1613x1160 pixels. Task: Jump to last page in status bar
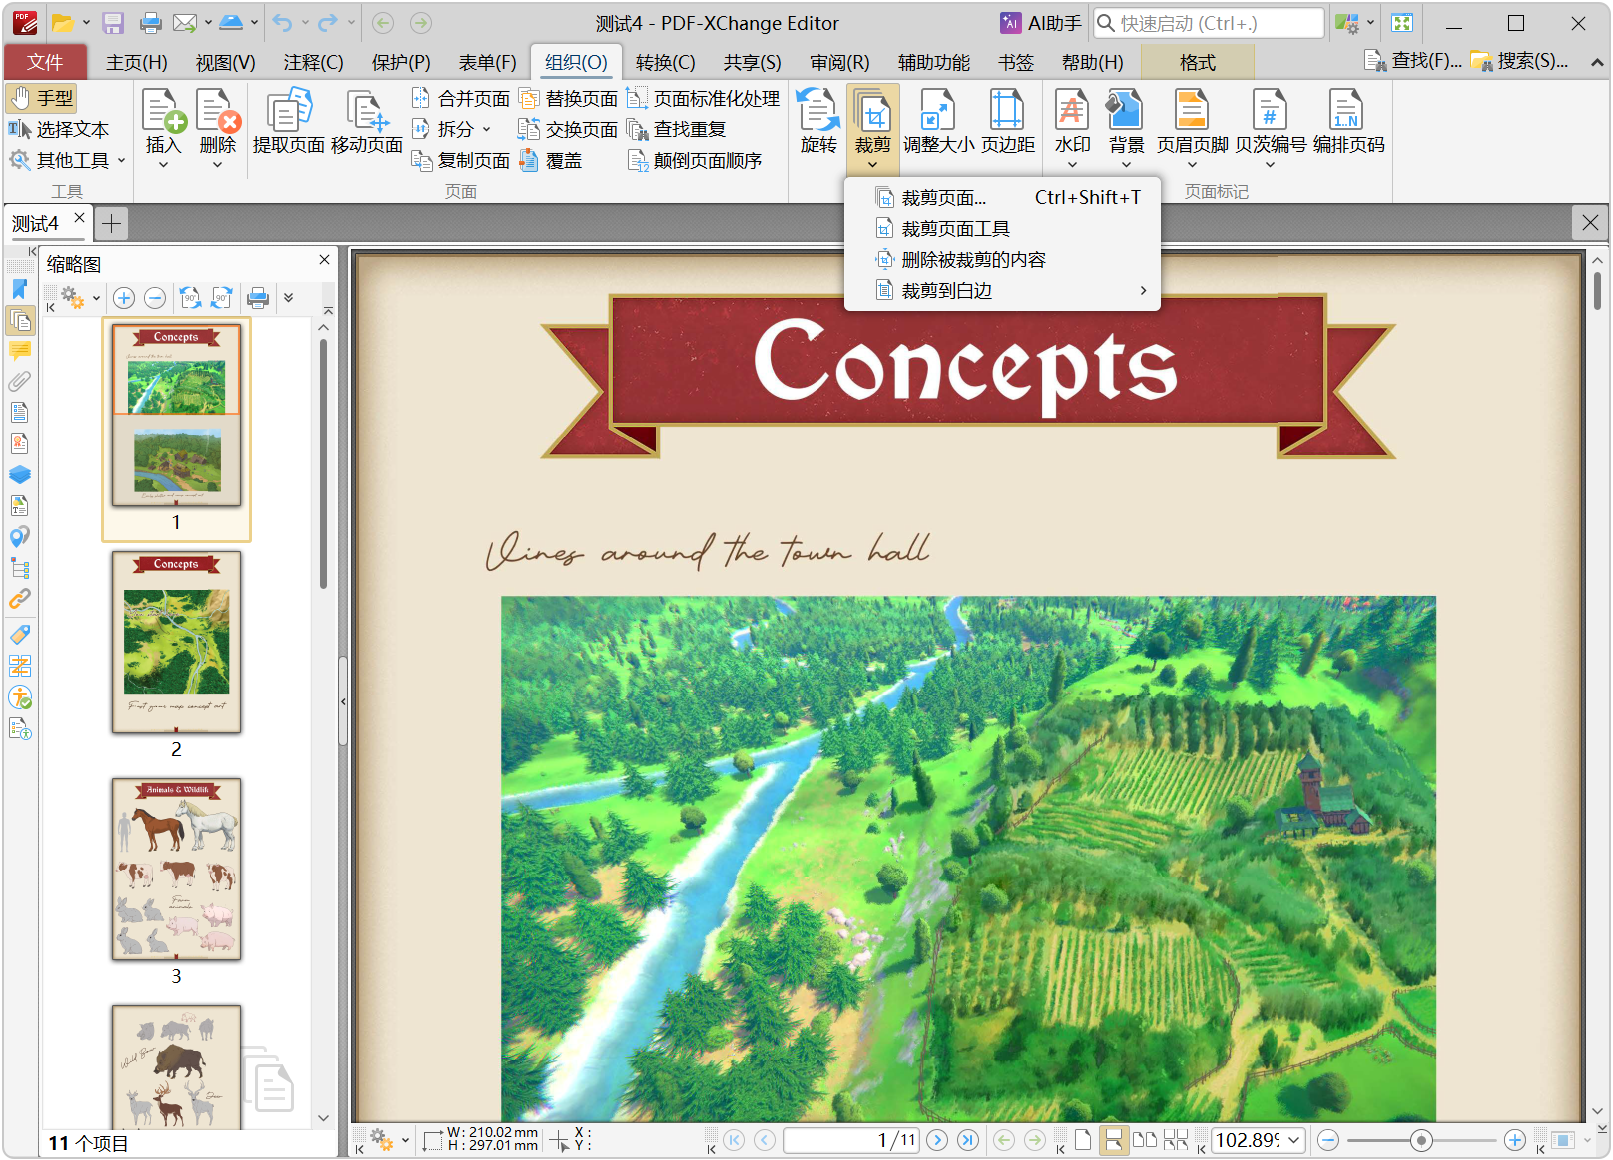click(x=968, y=1140)
